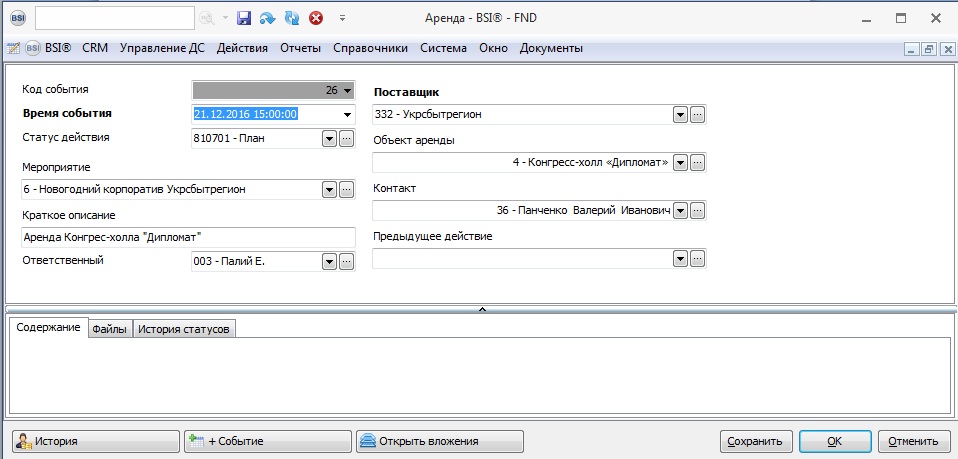This screenshot has height=459, width=958.
Task: Switch to the История статусов tab
Action: 184,329
